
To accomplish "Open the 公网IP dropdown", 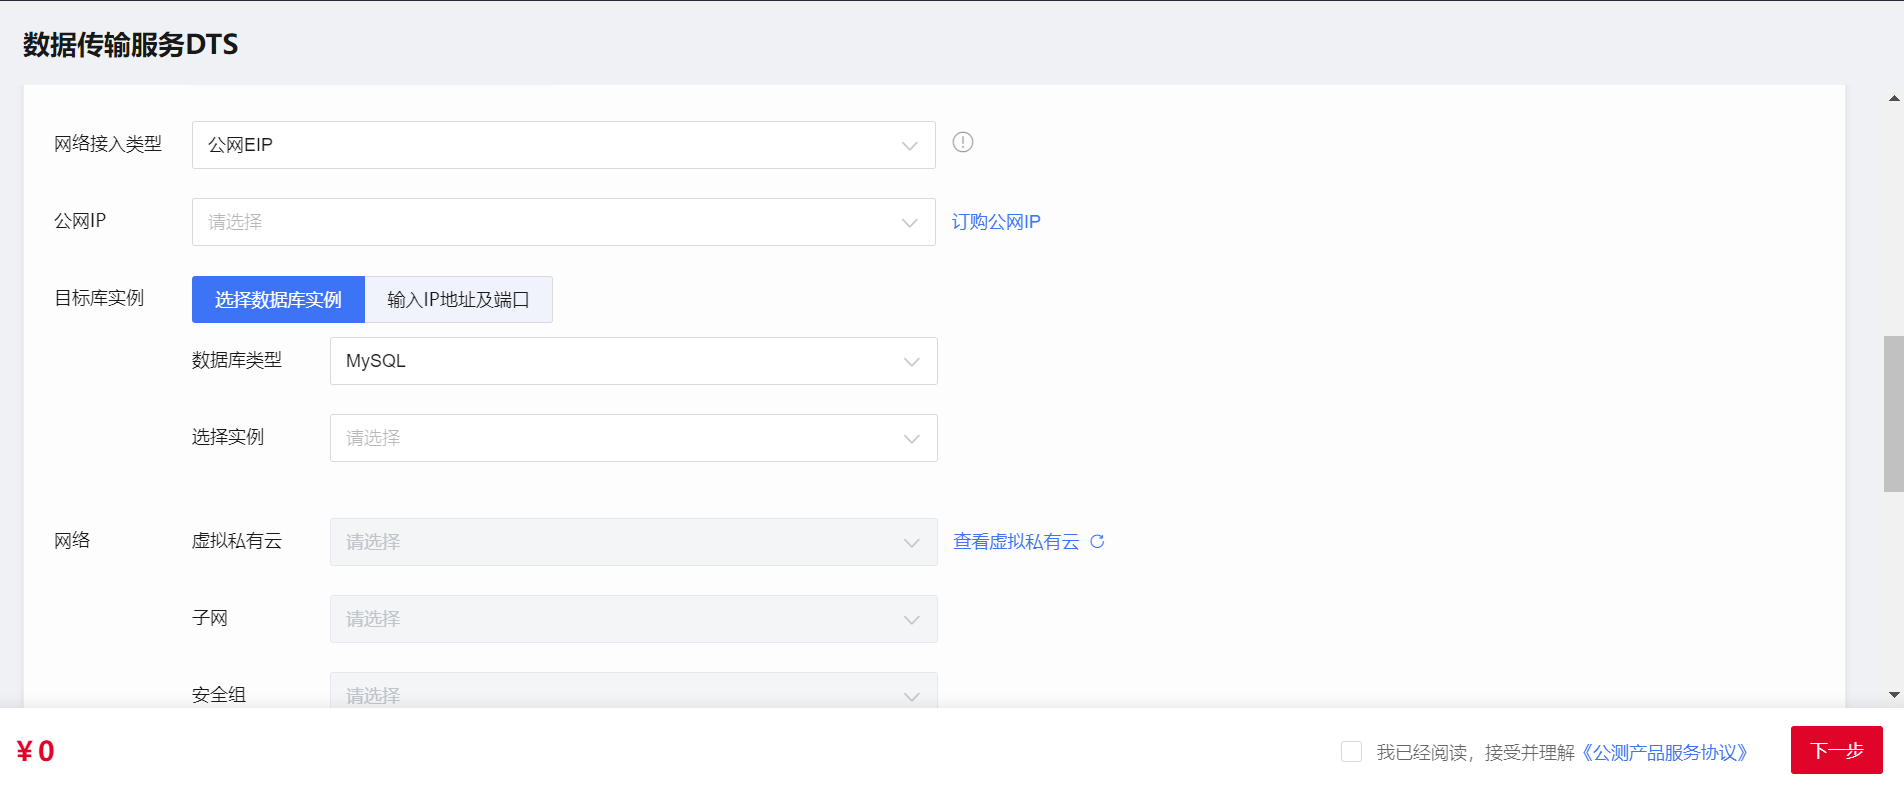I will (563, 222).
